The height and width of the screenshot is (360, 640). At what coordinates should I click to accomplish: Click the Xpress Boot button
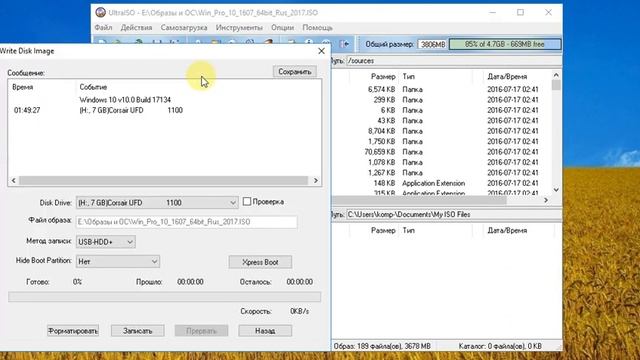tap(260, 262)
